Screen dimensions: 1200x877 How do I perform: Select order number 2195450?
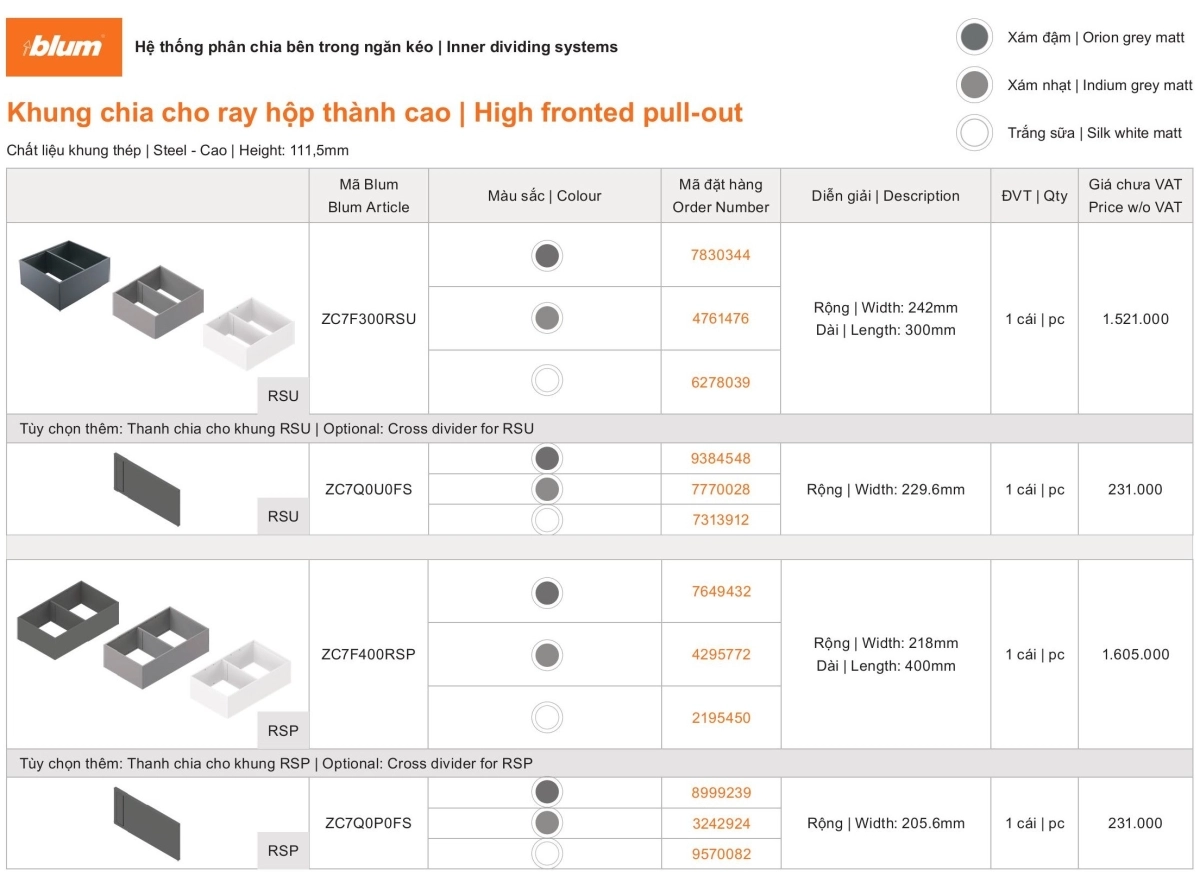point(720,718)
